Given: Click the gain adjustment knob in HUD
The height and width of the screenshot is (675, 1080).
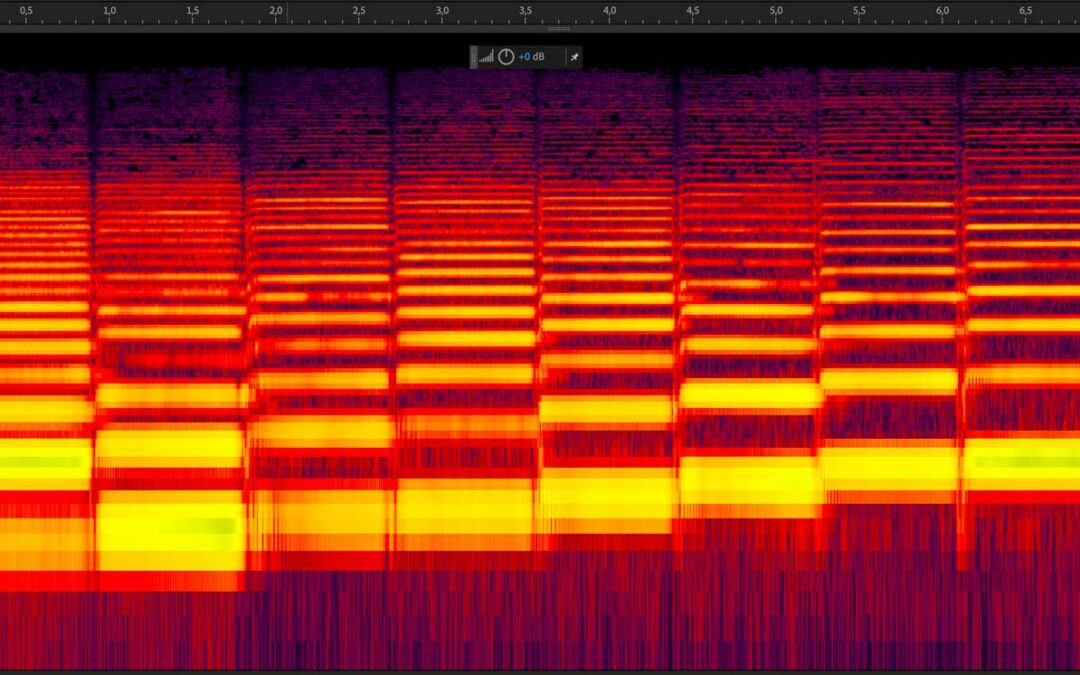Looking at the screenshot, I should click(506, 57).
